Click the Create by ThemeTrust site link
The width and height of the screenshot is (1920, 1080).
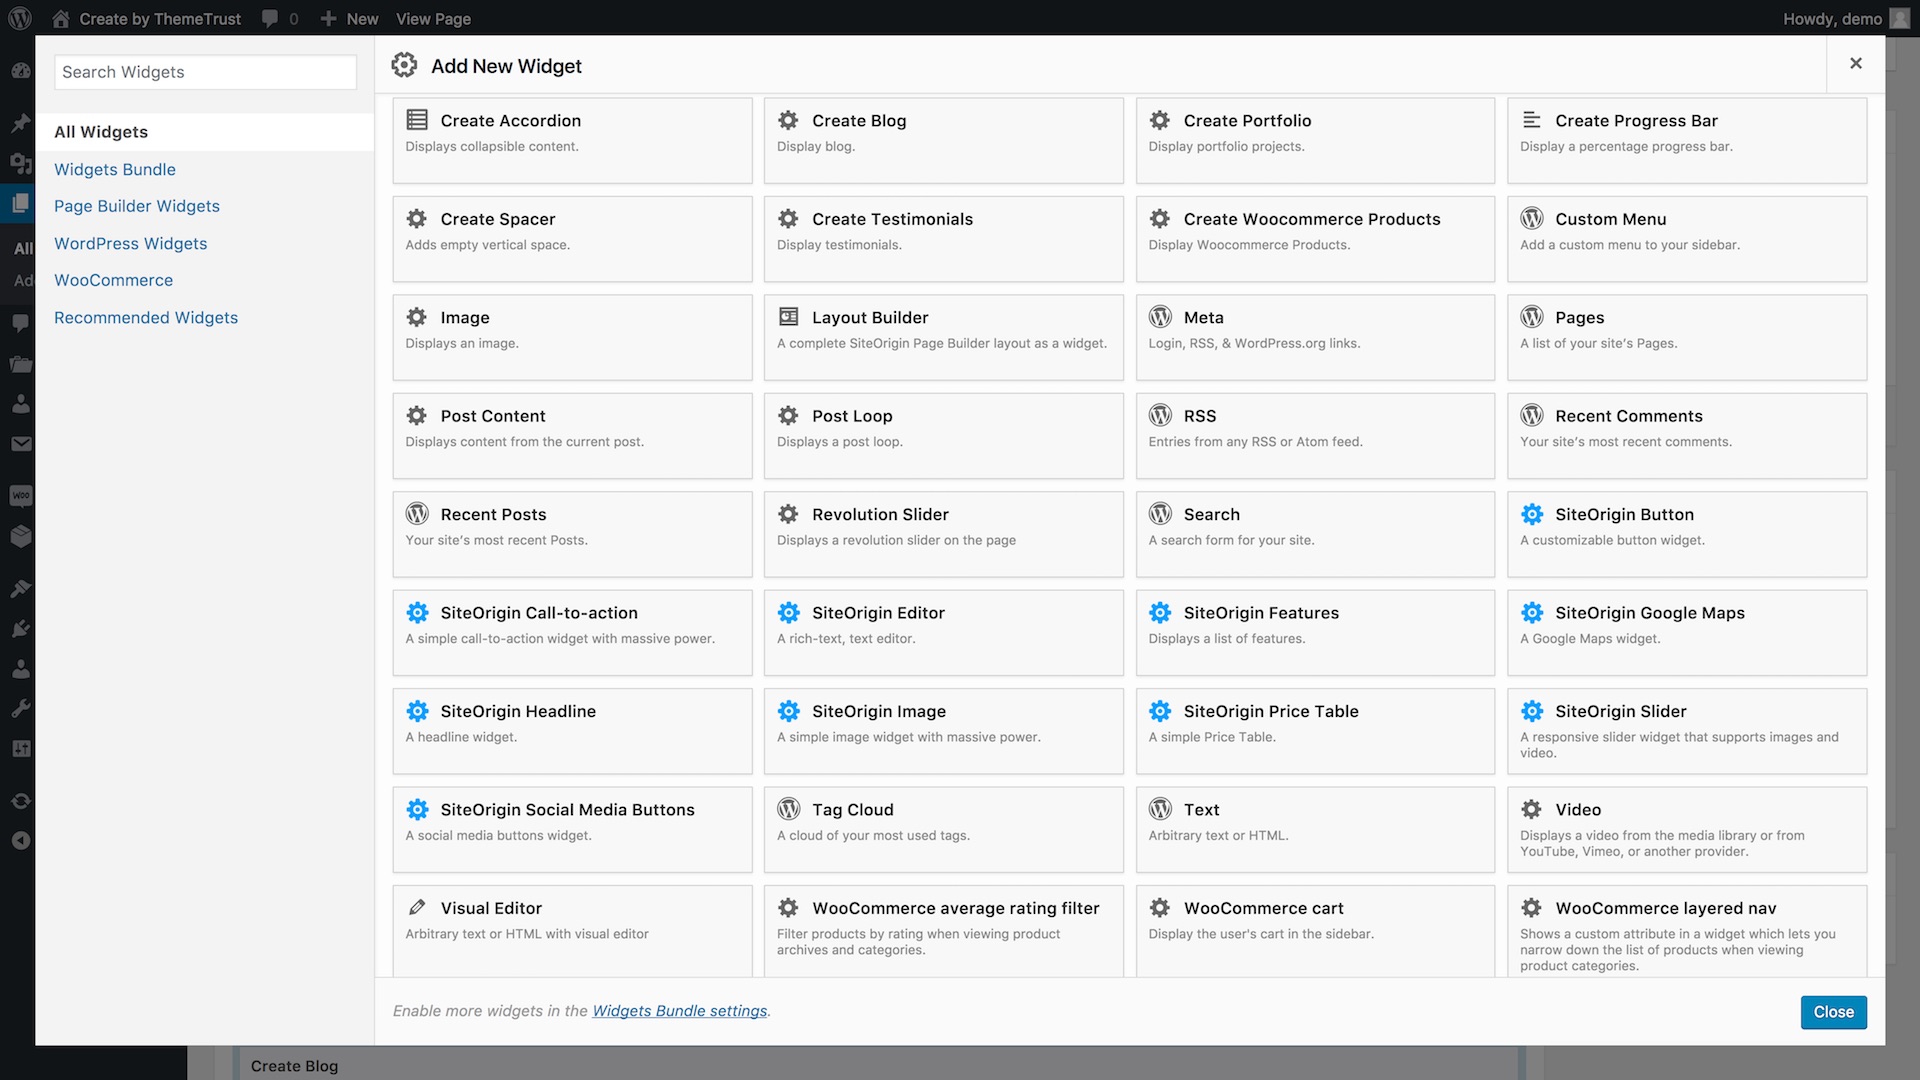160,19
